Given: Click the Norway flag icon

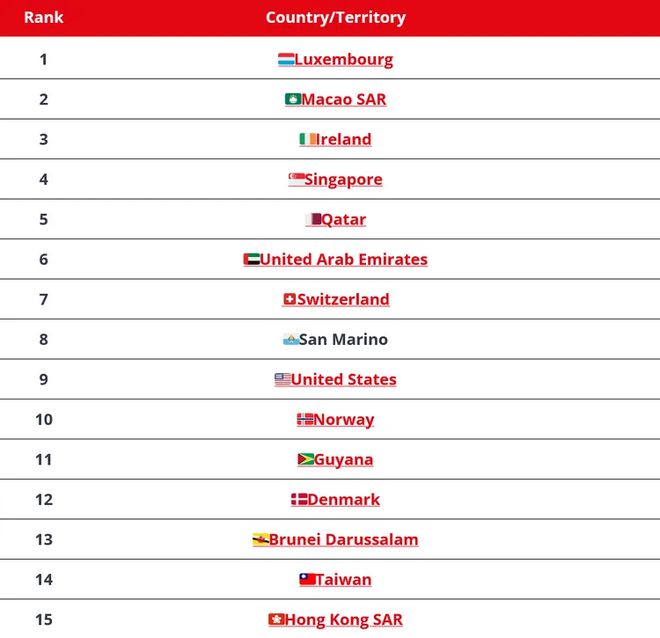Looking at the screenshot, I should coord(305,420).
